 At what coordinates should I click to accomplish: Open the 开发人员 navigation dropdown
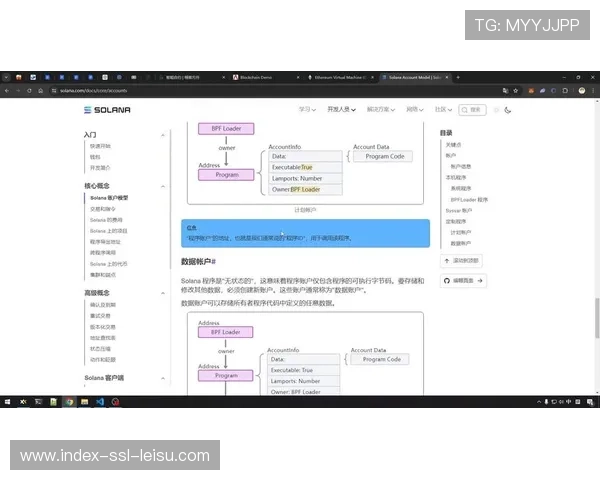pos(341,109)
